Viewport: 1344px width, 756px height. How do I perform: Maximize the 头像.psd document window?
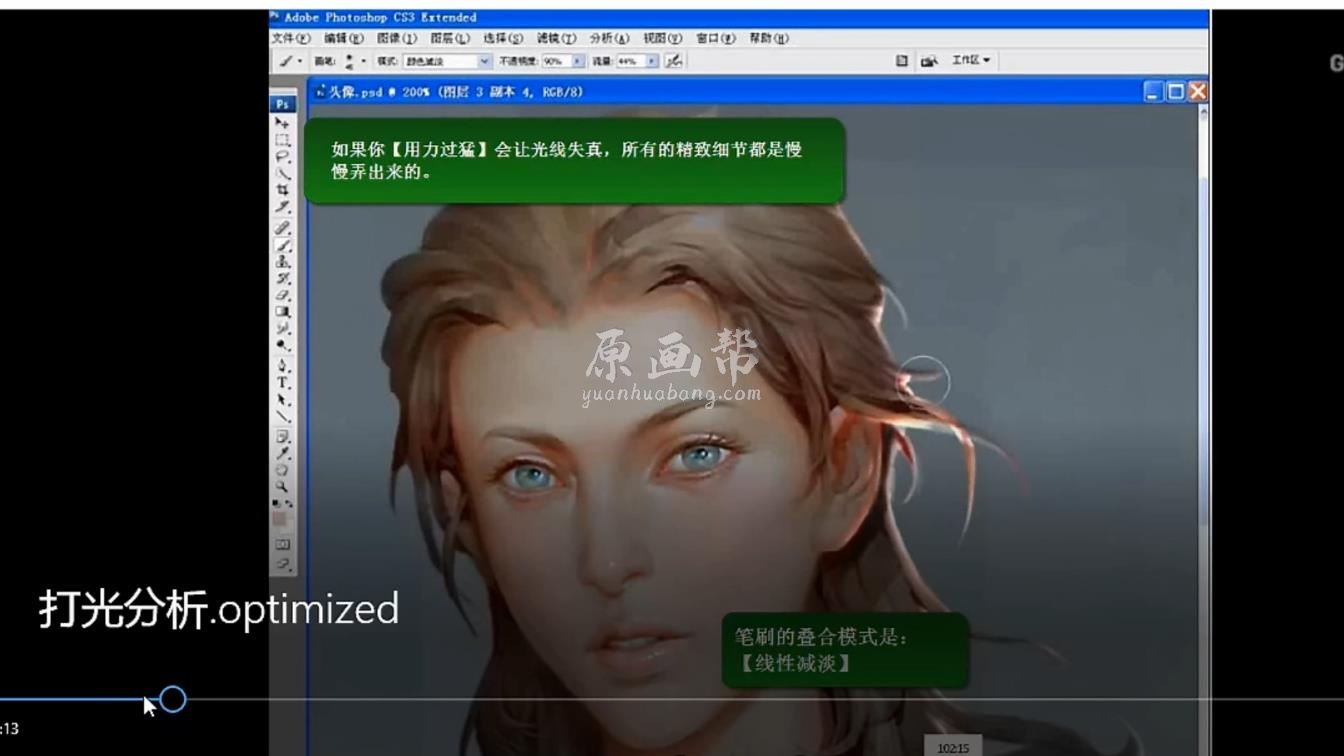pyautogui.click(x=1176, y=92)
